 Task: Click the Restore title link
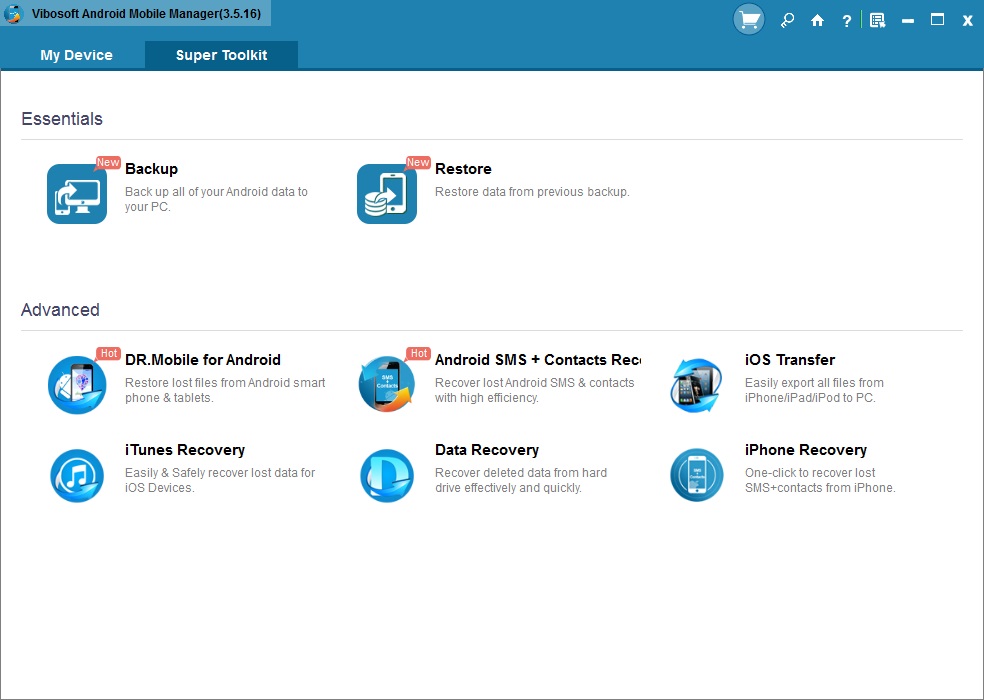tap(463, 169)
